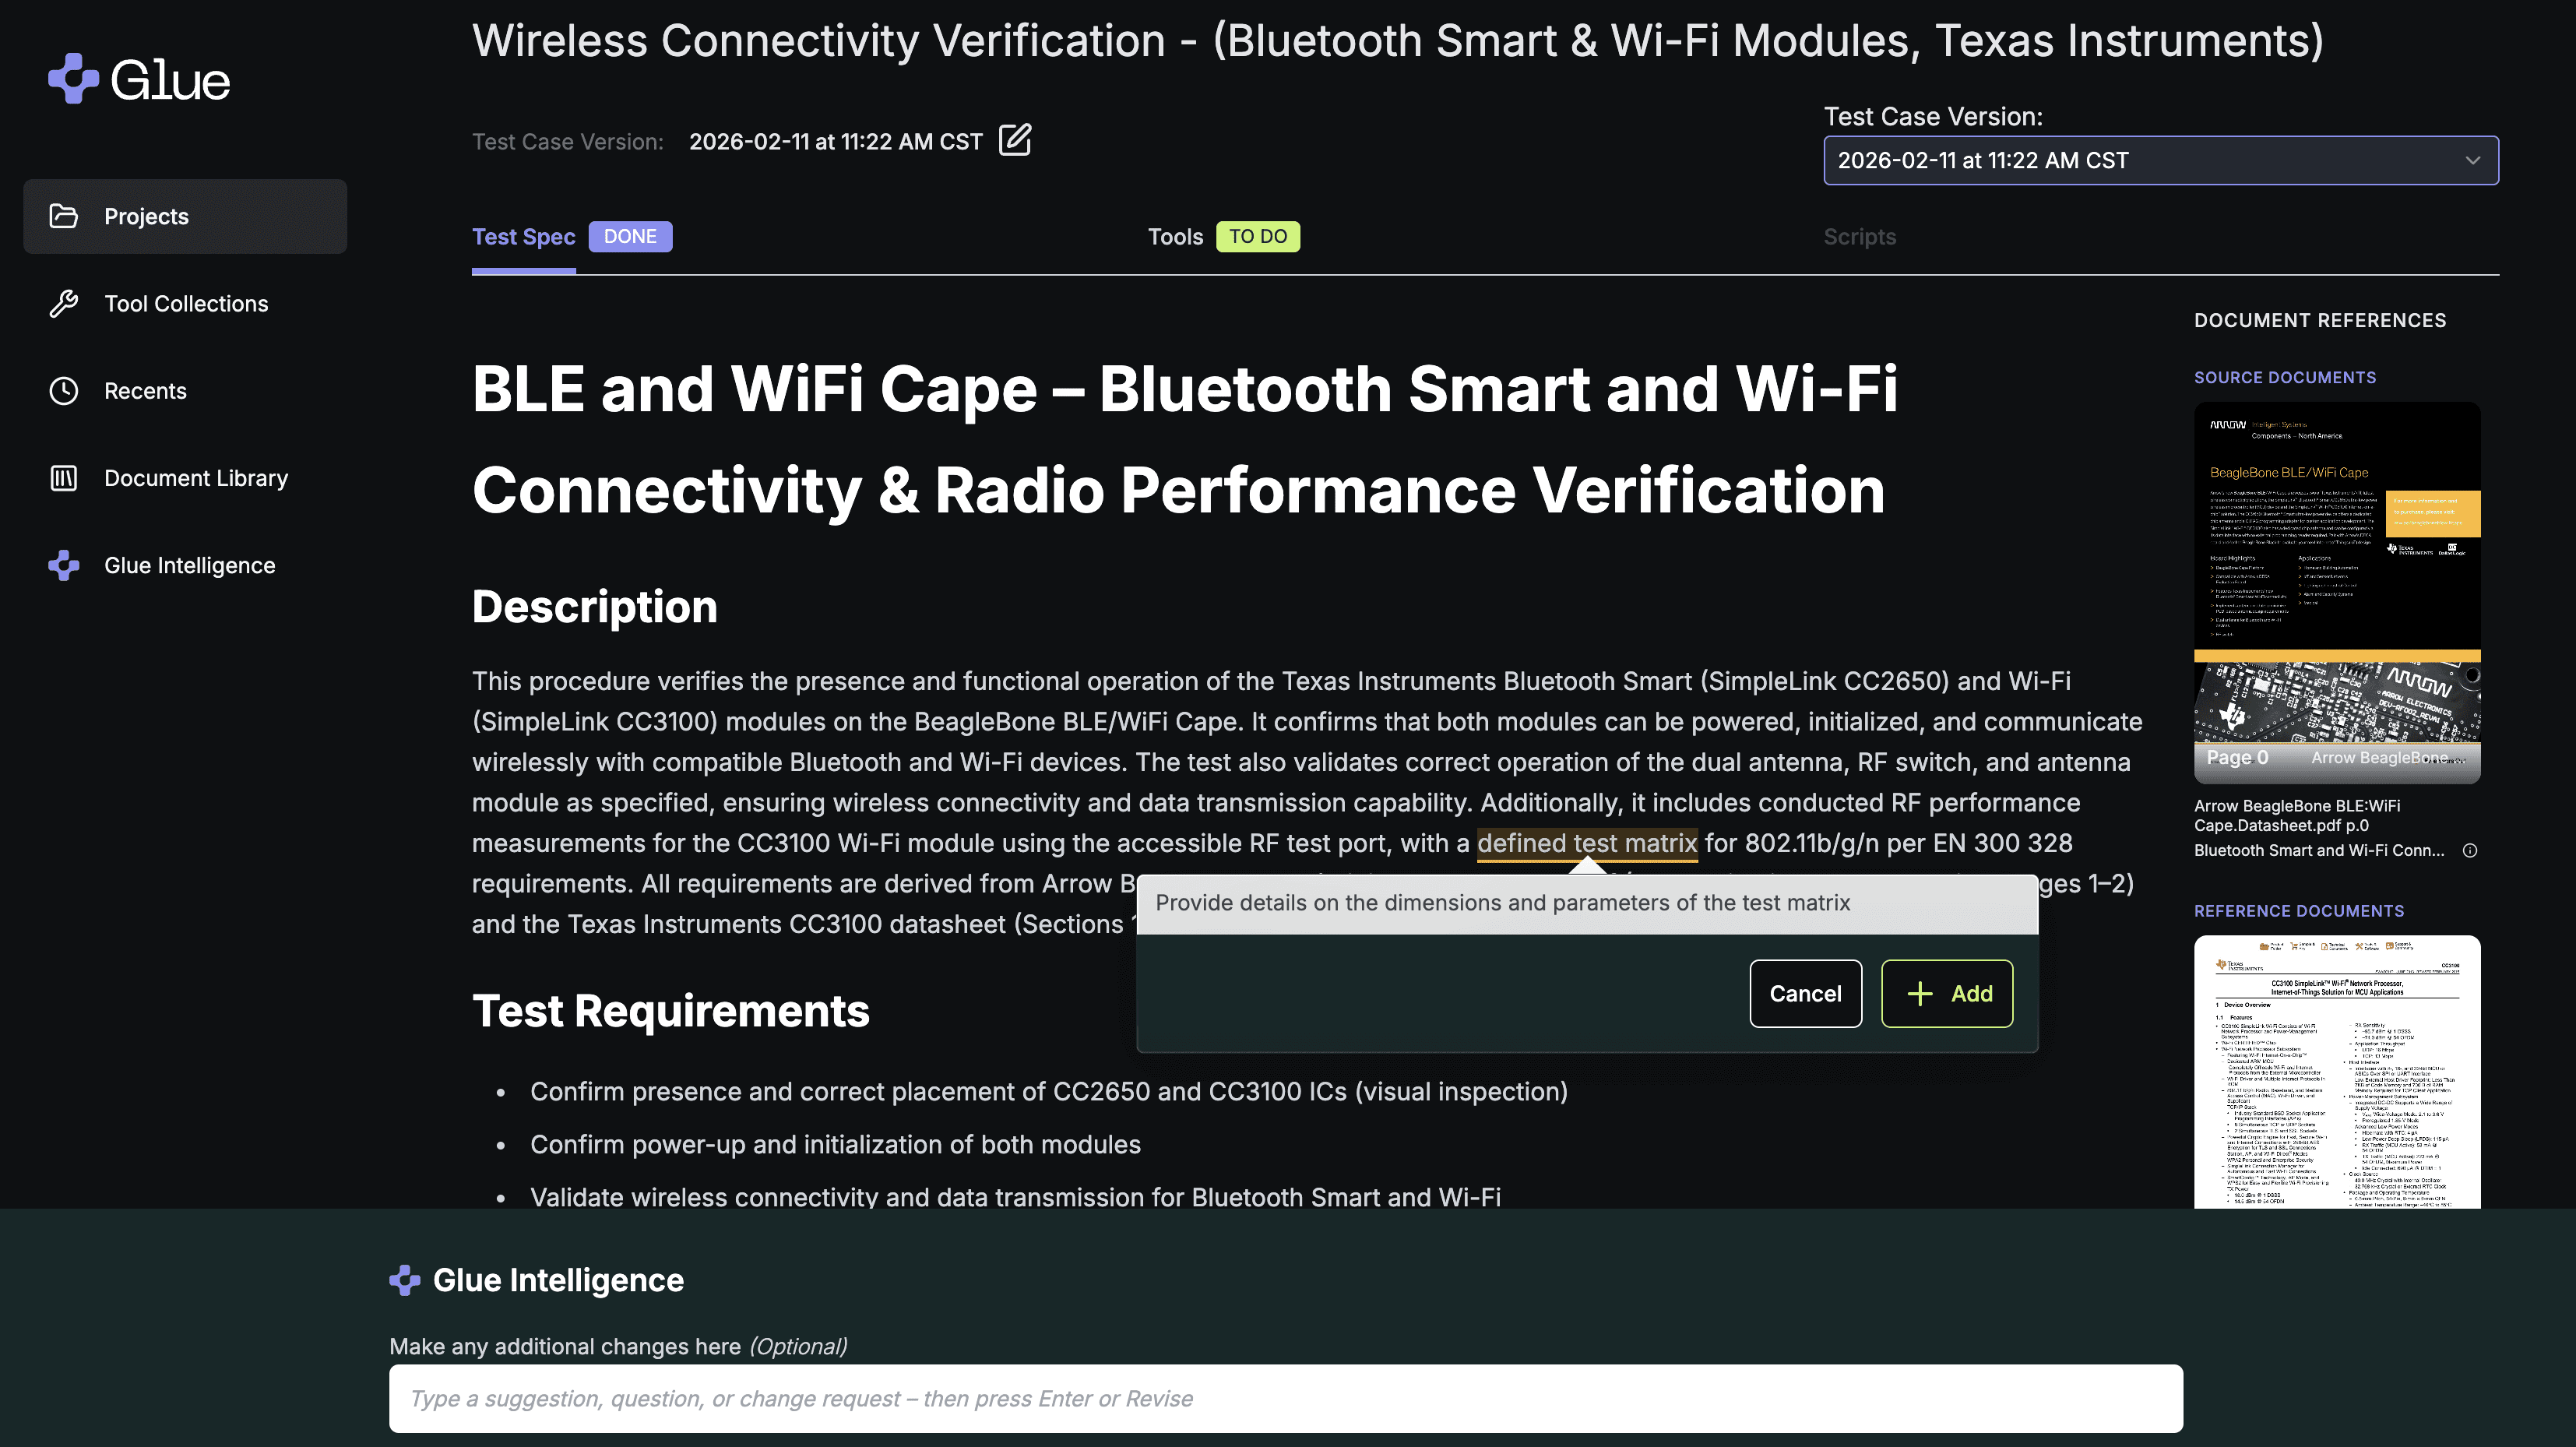Focus the Glue Intelligence suggestion input
The width and height of the screenshot is (2576, 1447).
tap(1285, 1398)
